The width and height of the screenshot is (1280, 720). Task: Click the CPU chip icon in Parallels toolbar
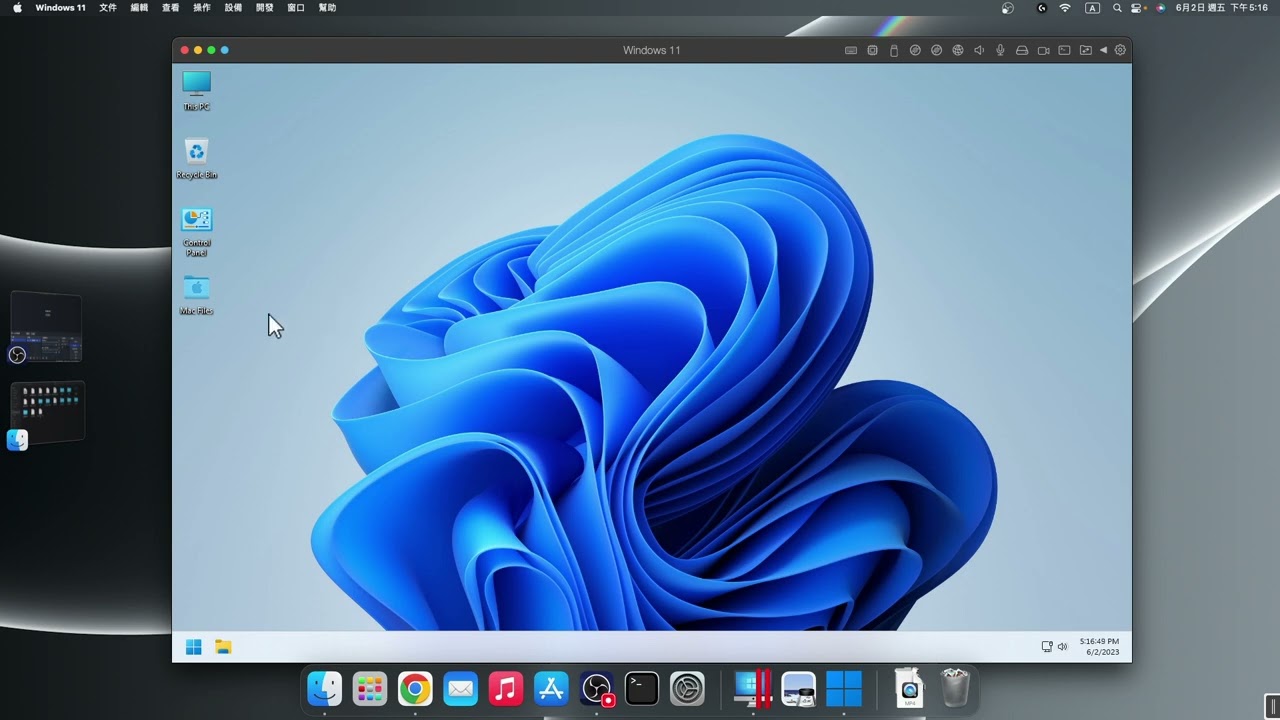872,50
